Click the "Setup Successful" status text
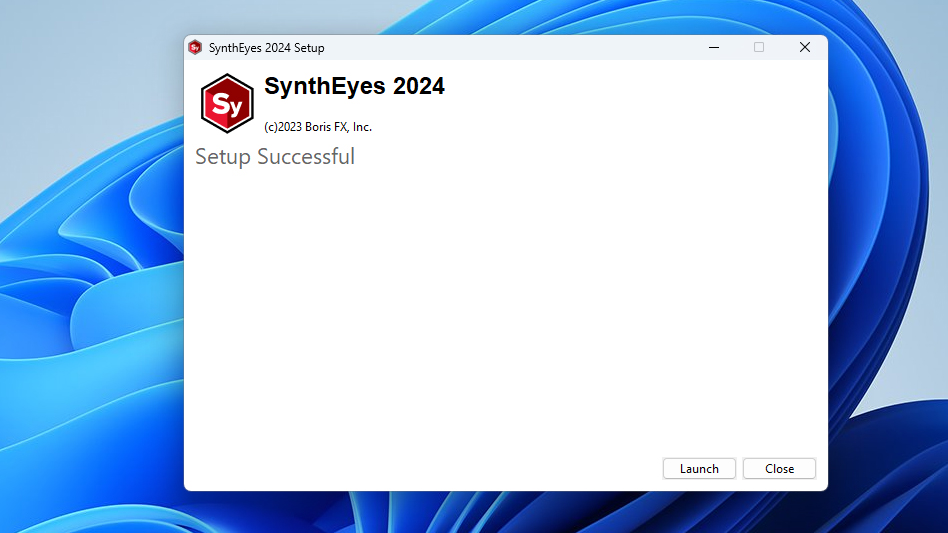Screen dimensions: 948x533 coord(274,157)
